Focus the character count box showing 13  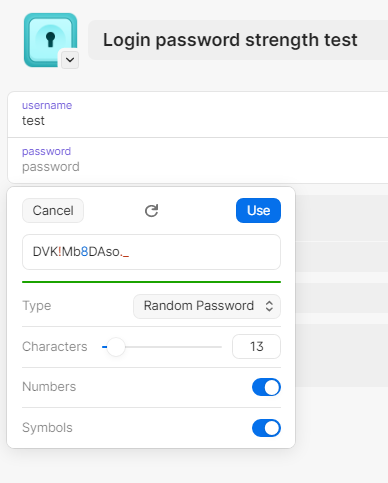[x=256, y=347]
